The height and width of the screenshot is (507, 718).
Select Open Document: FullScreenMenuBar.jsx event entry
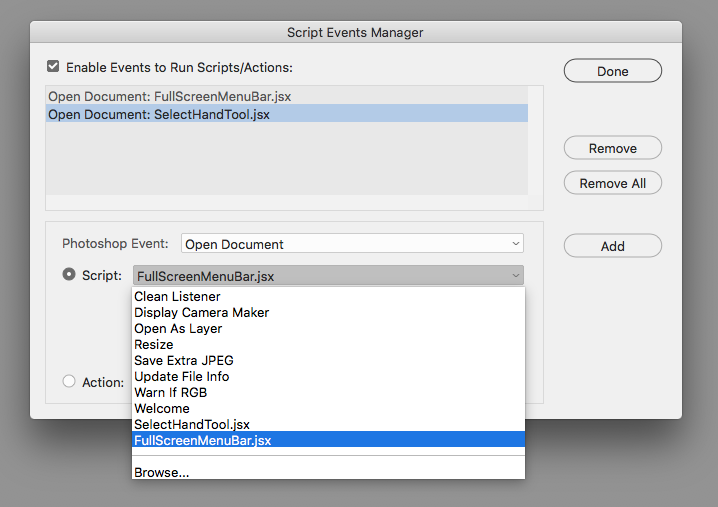pos(169,97)
